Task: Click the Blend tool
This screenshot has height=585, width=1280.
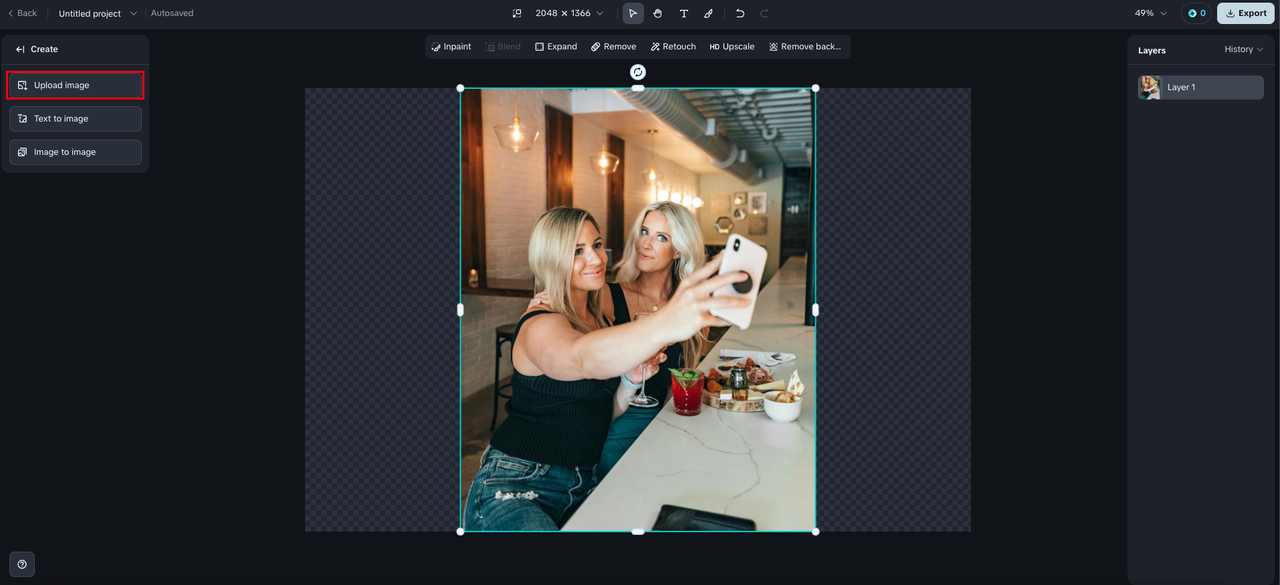Action: 503,47
